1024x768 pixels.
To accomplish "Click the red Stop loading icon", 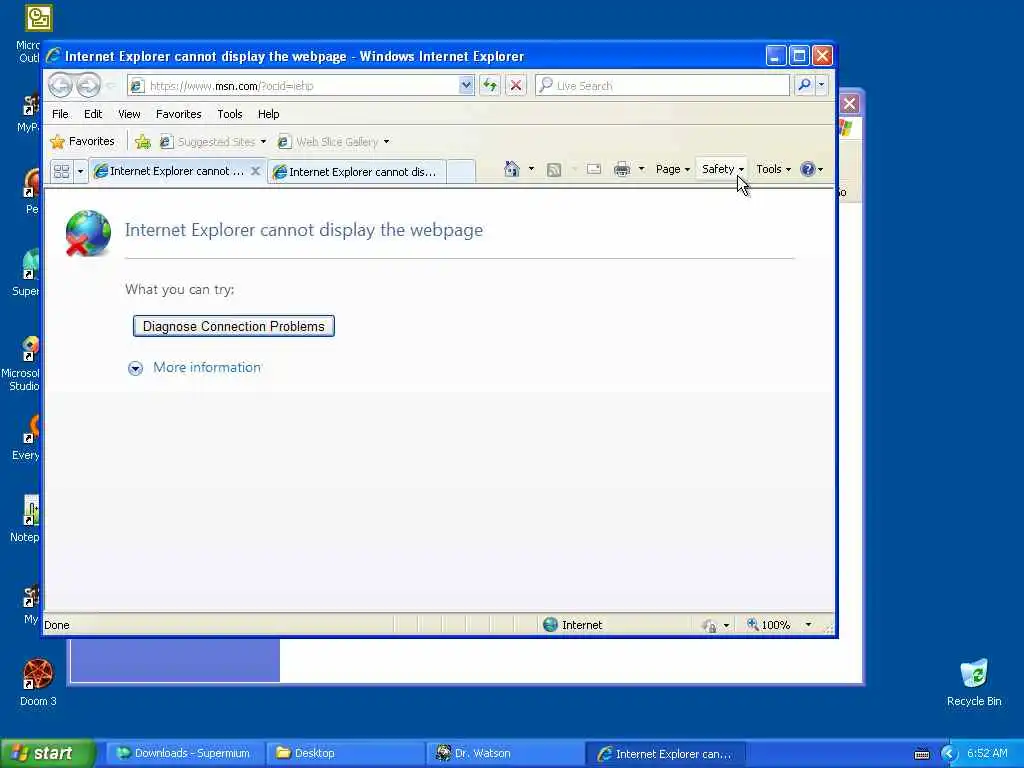I will (x=516, y=85).
